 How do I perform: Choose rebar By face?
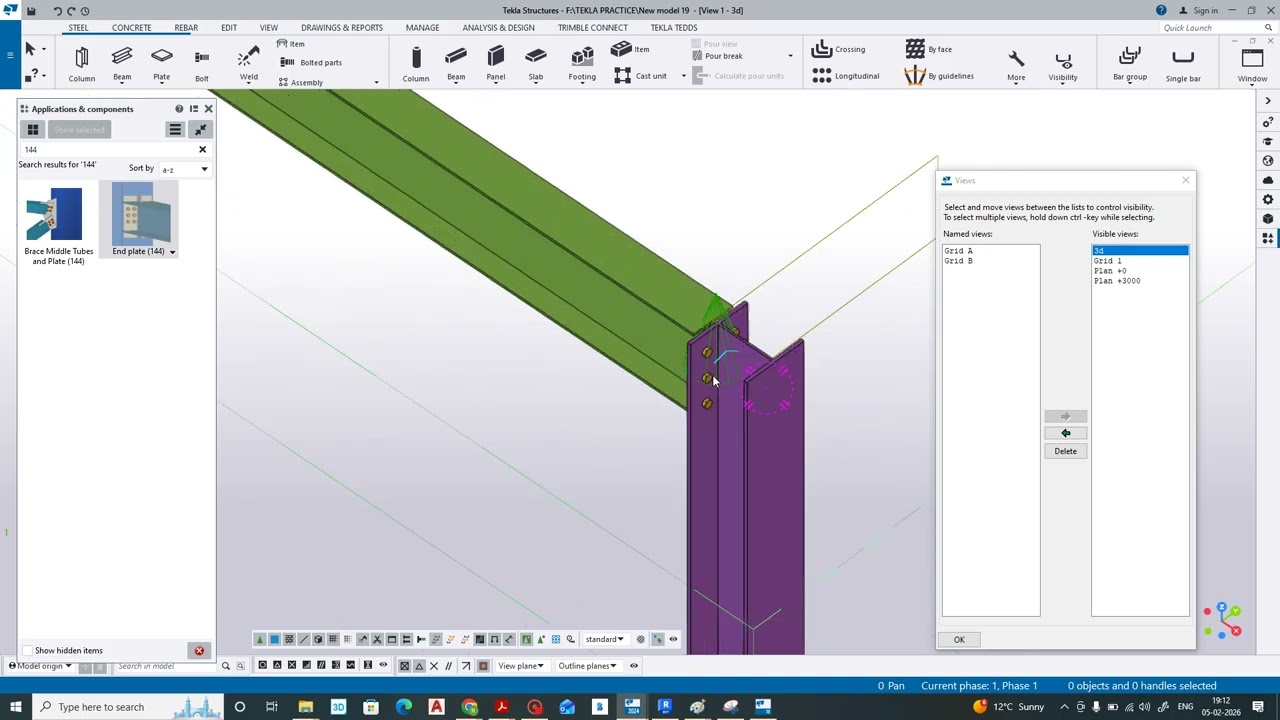pyautogui.click(x=929, y=49)
